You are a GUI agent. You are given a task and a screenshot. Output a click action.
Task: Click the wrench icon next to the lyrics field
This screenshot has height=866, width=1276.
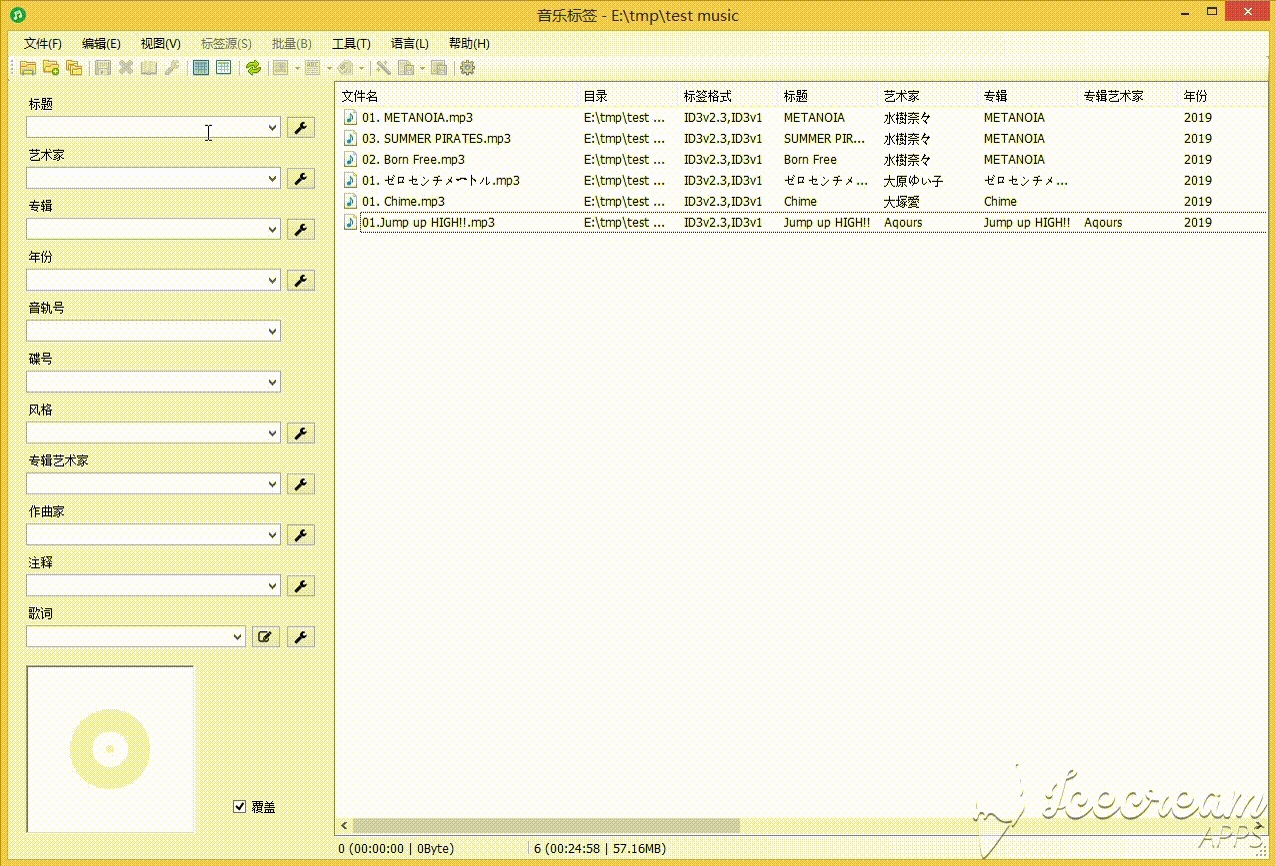coord(300,636)
